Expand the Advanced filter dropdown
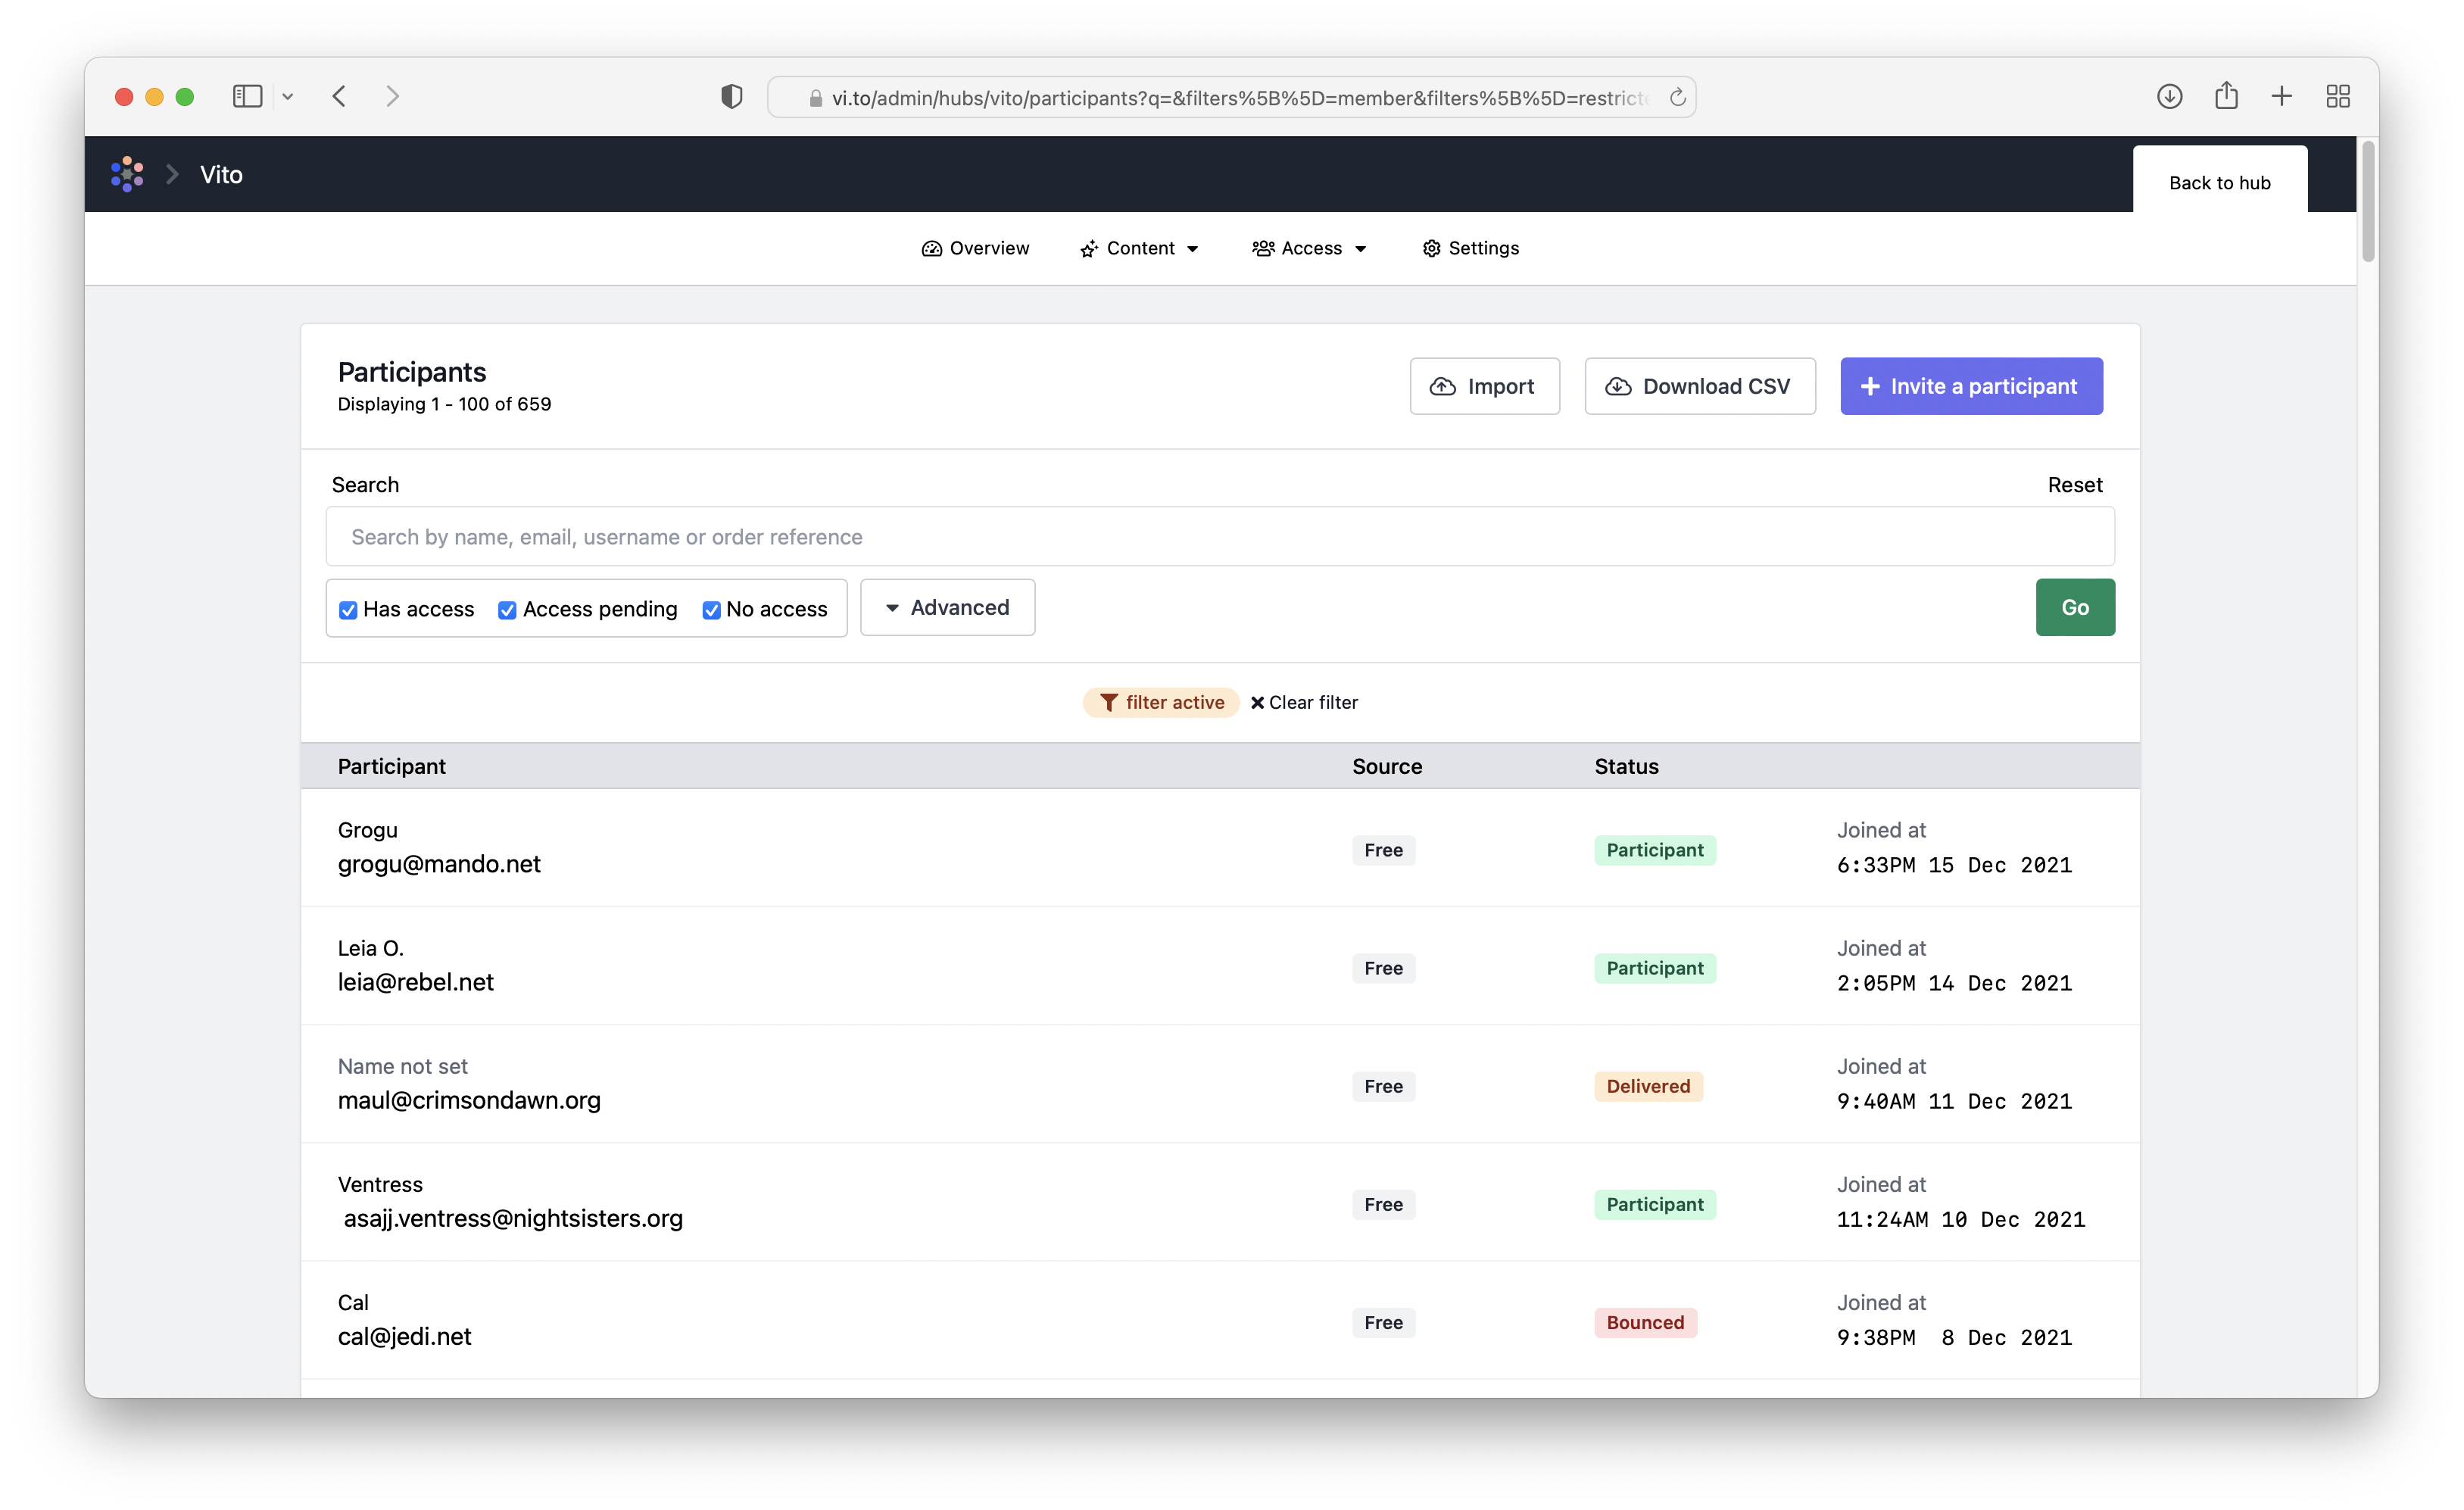 pyautogui.click(x=947, y=607)
